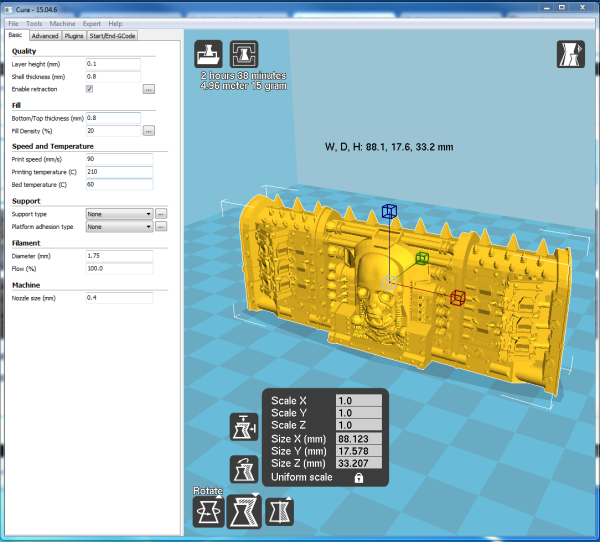Open Support type settings ellipsis button
The width and height of the screenshot is (600, 542).
click(161, 214)
